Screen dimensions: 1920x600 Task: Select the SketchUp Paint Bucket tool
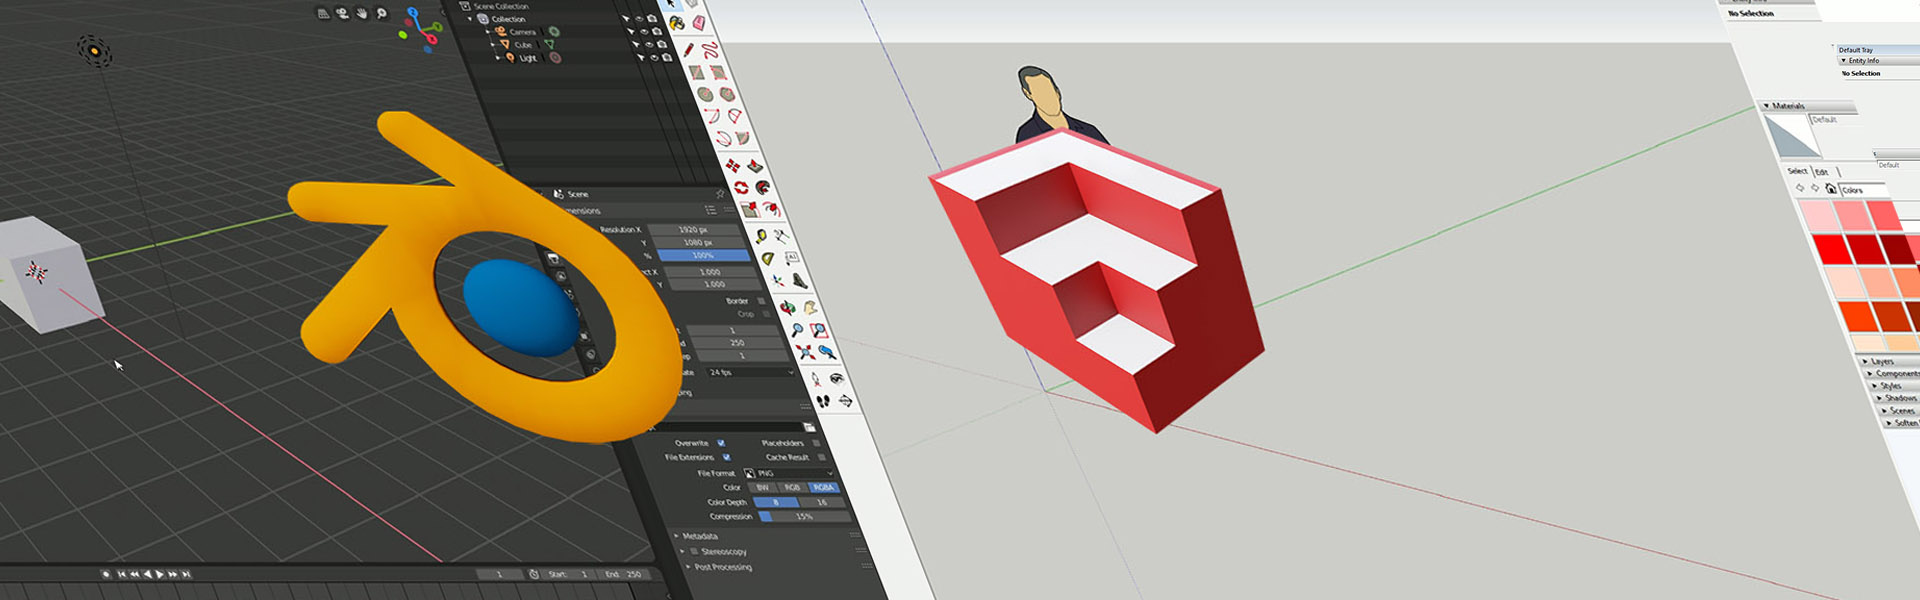coord(677,24)
